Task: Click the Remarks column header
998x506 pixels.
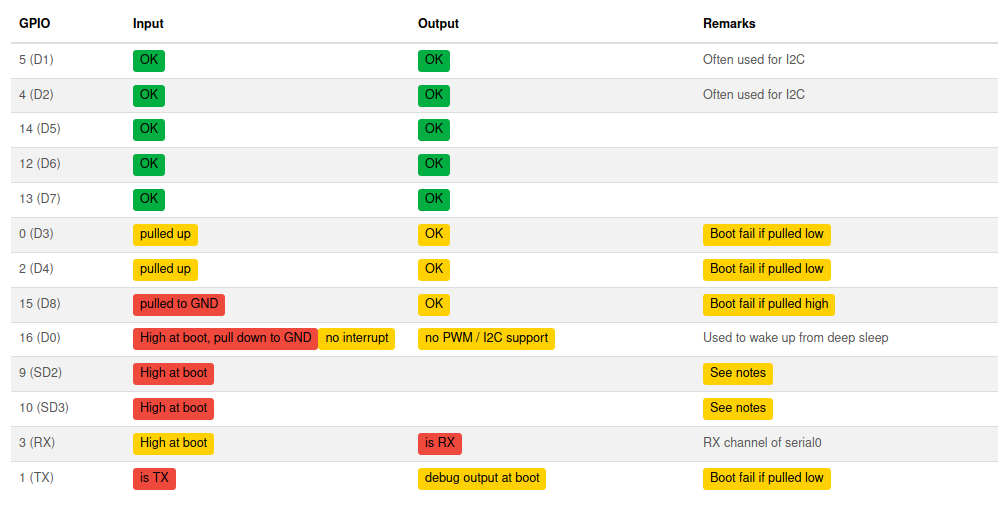Action: pyautogui.click(x=729, y=23)
